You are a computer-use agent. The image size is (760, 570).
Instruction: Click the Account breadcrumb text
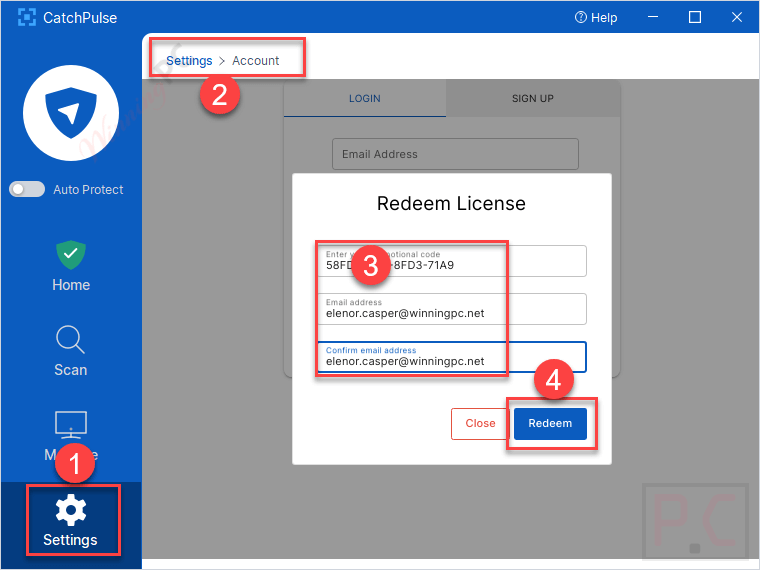255,61
